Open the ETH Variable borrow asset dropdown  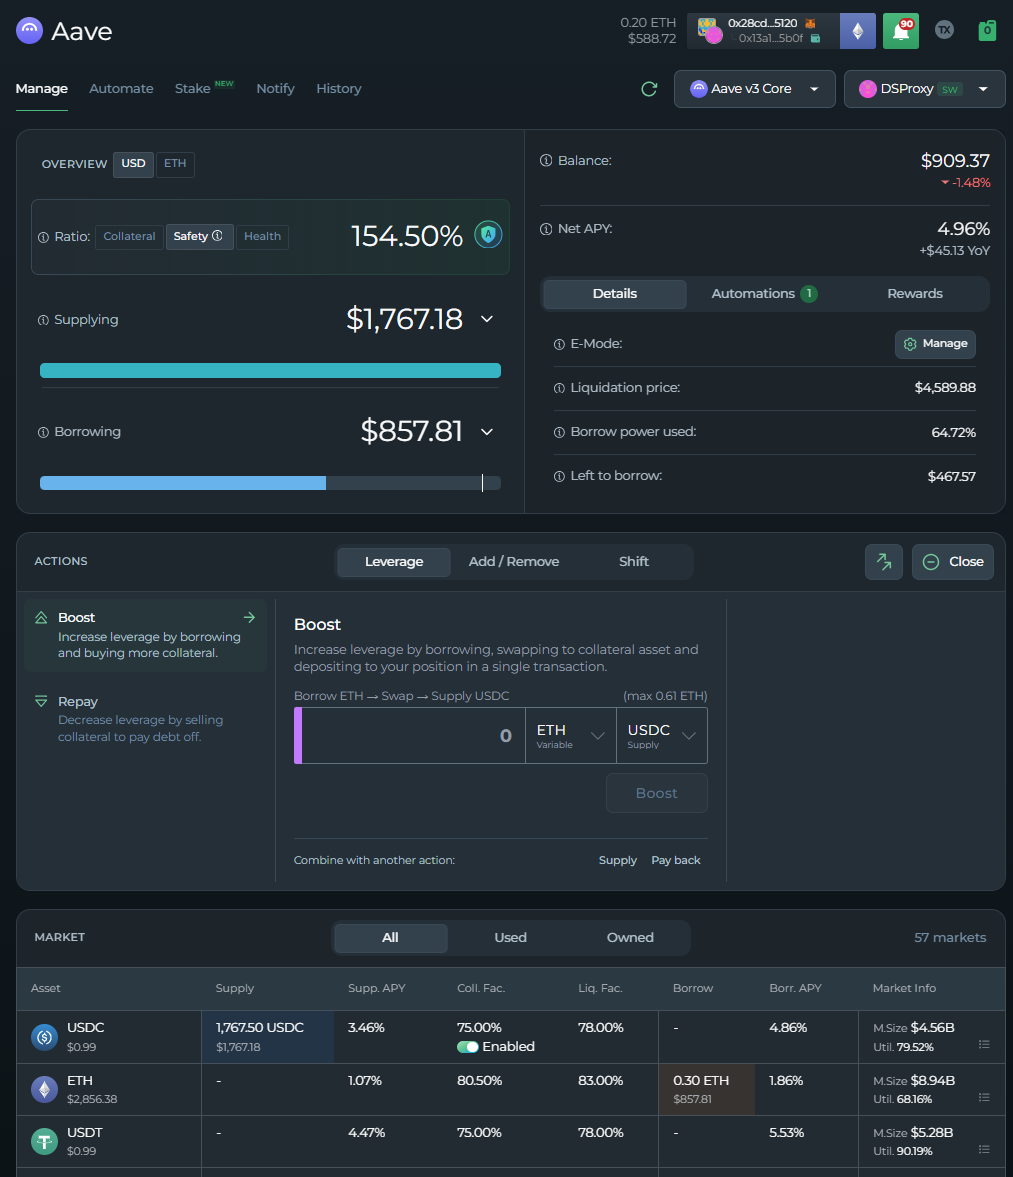pos(570,736)
